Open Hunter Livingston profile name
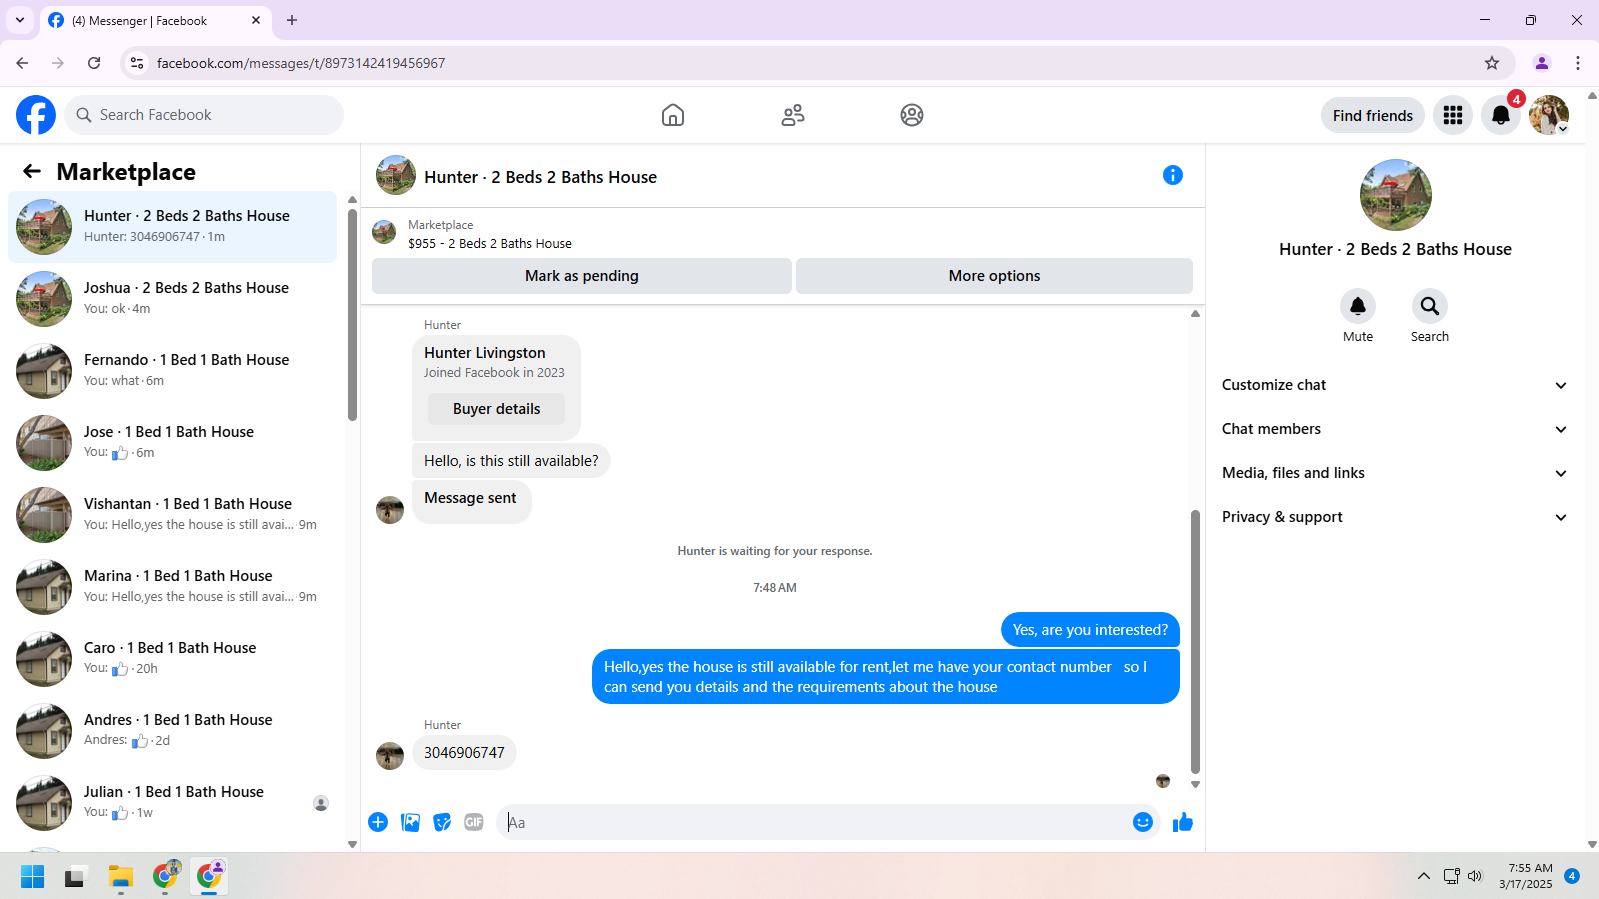 coord(485,353)
